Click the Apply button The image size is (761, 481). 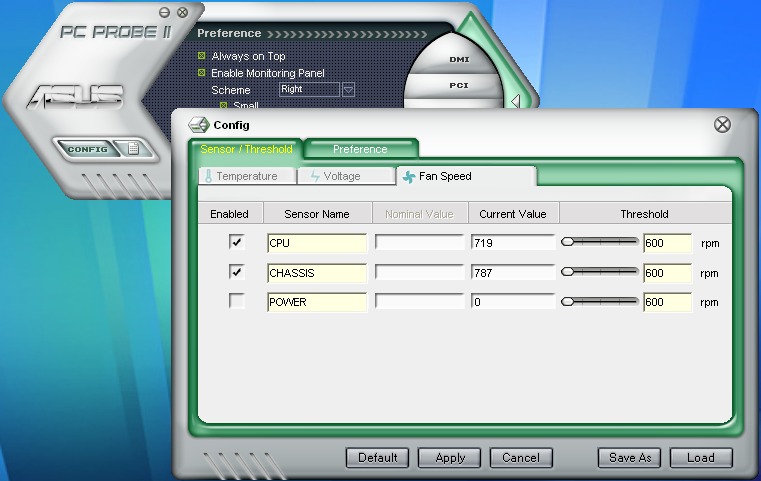pos(449,458)
